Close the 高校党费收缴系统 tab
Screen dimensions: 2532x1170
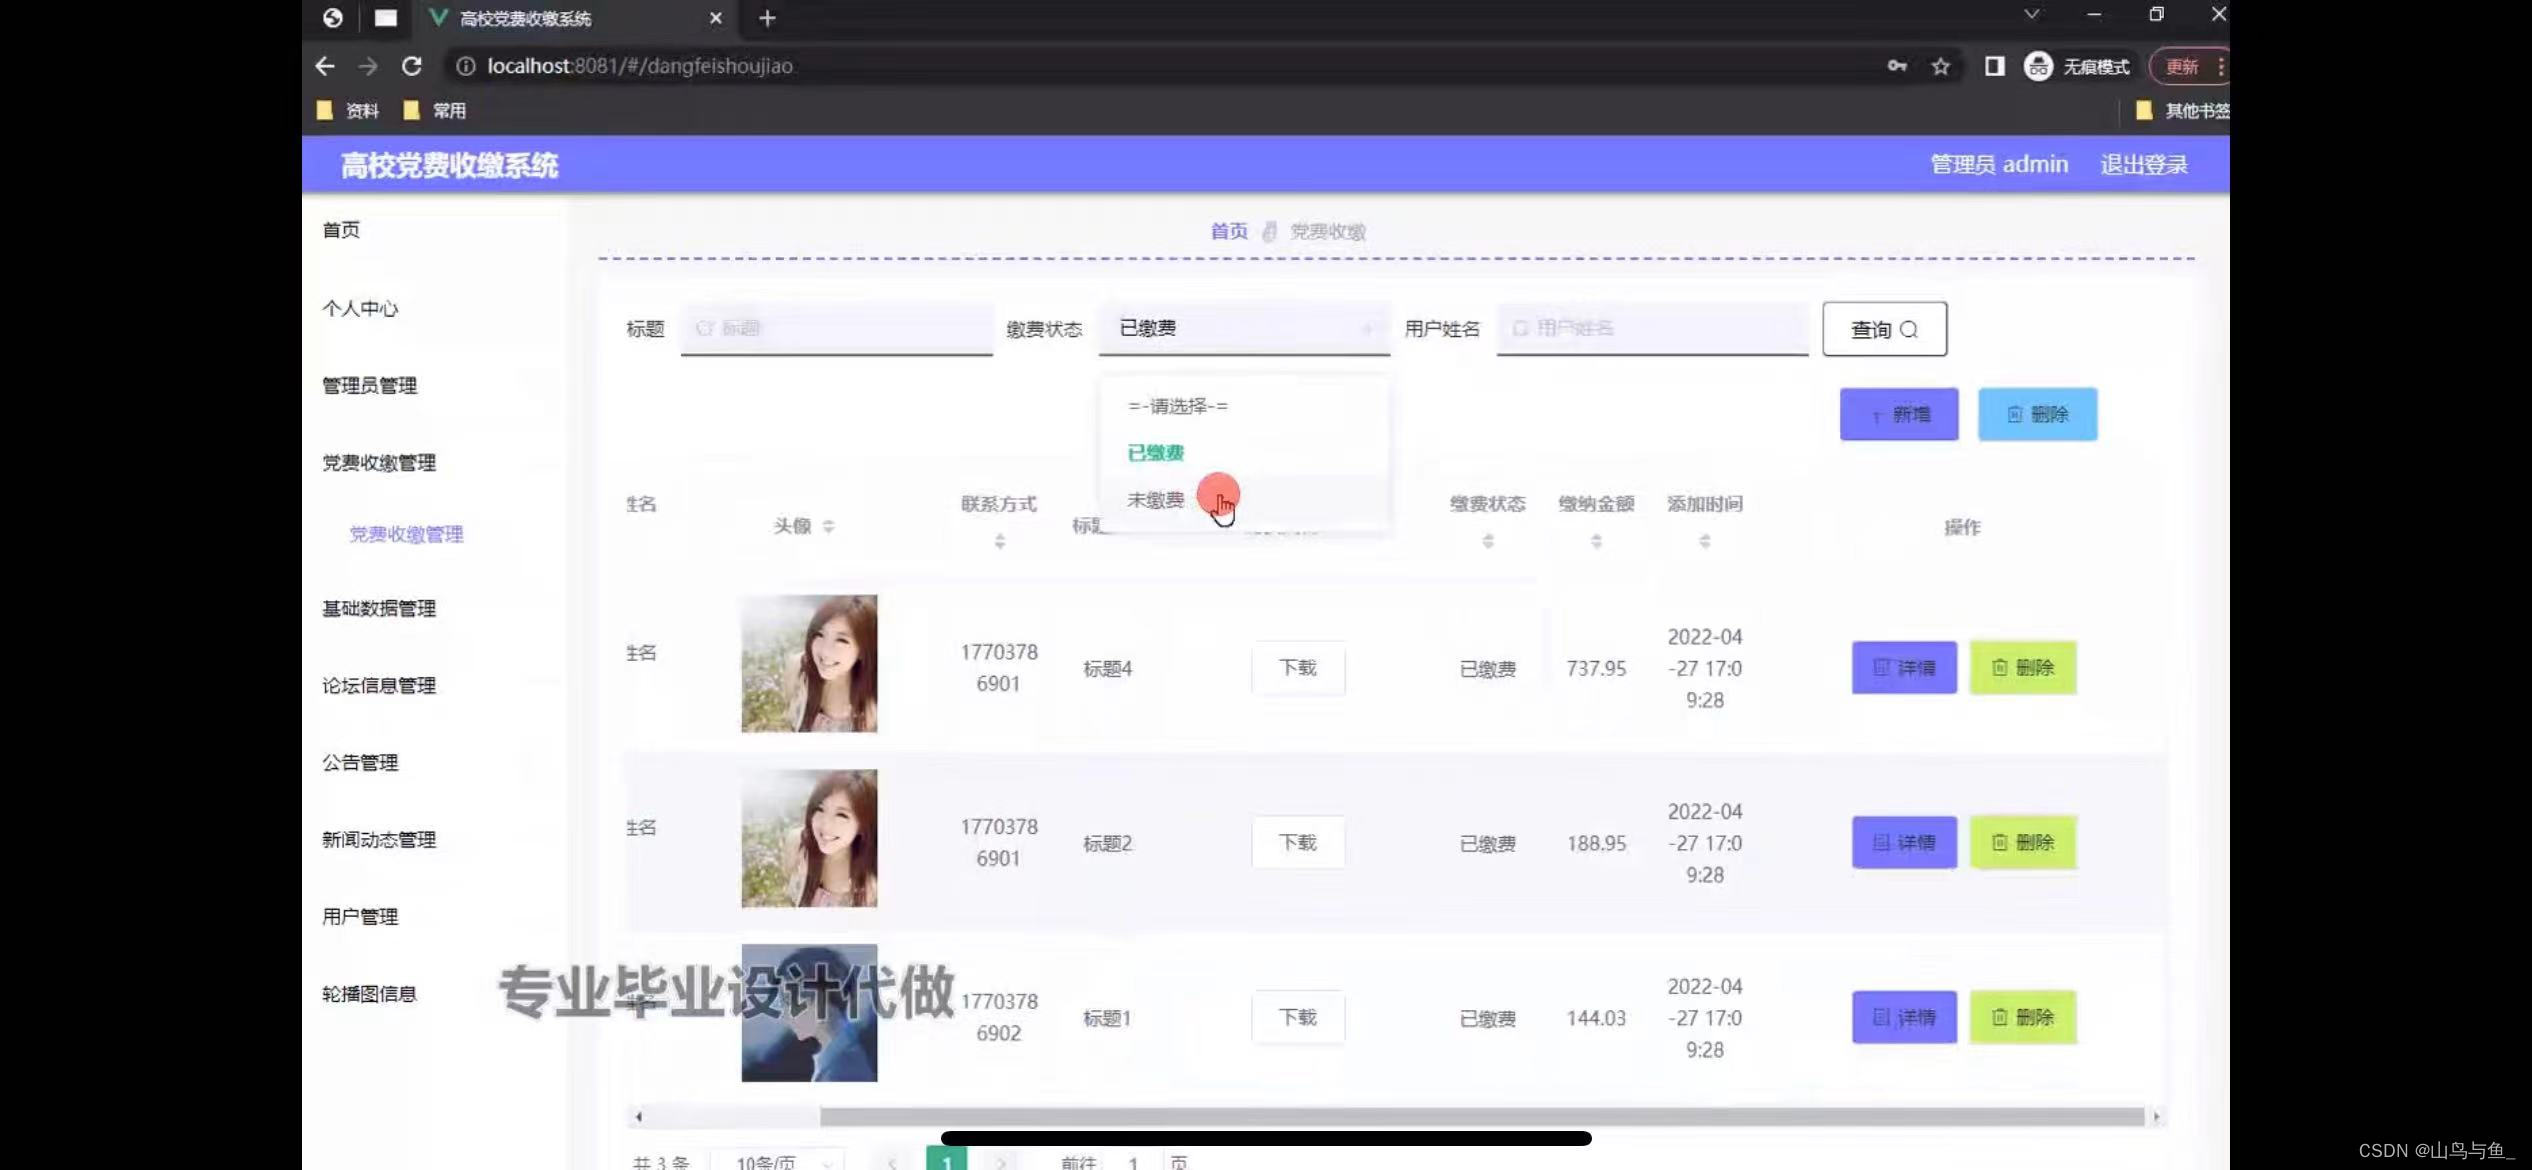pyautogui.click(x=716, y=18)
